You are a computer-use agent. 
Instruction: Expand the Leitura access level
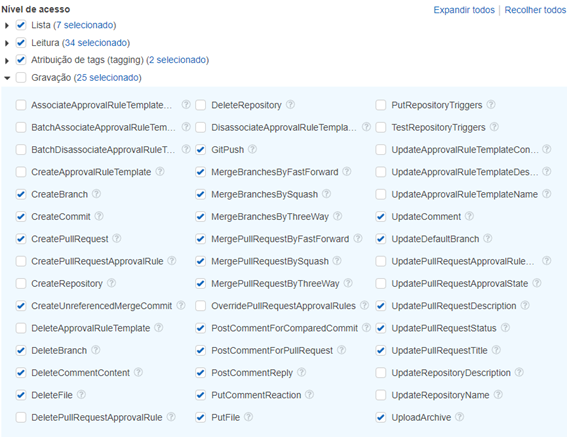tap(7, 43)
